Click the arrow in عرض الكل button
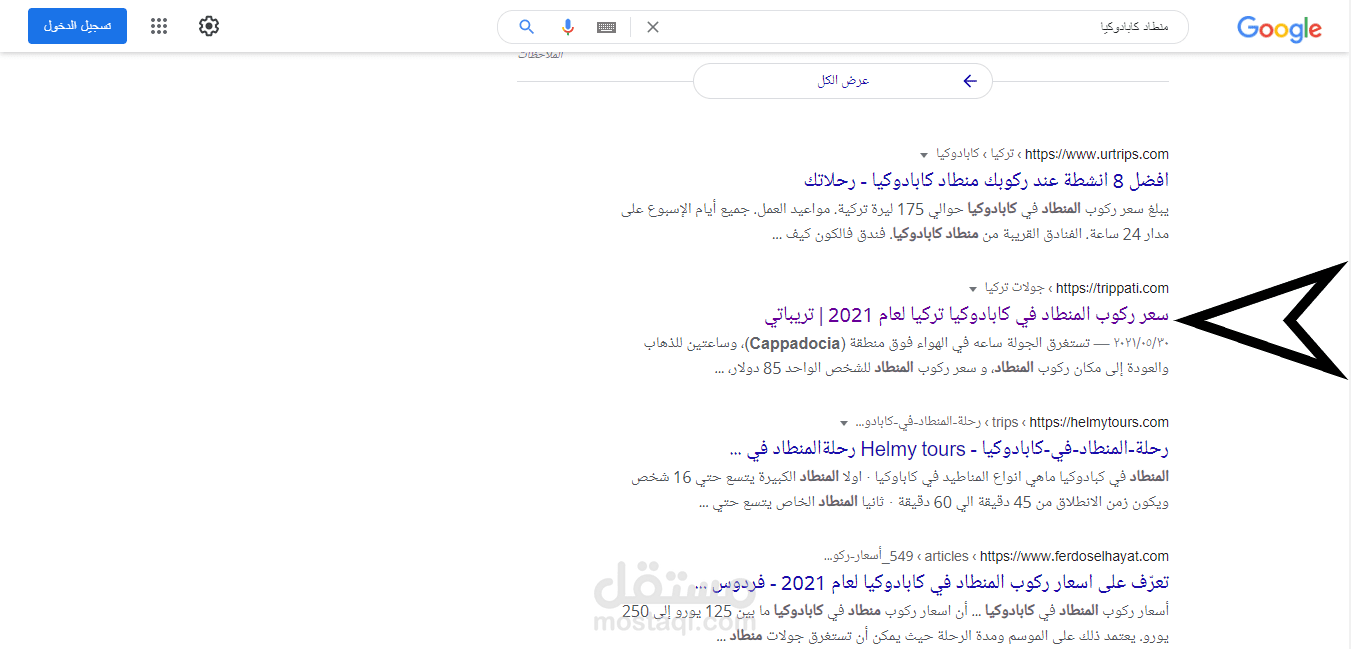 pos(969,81)
